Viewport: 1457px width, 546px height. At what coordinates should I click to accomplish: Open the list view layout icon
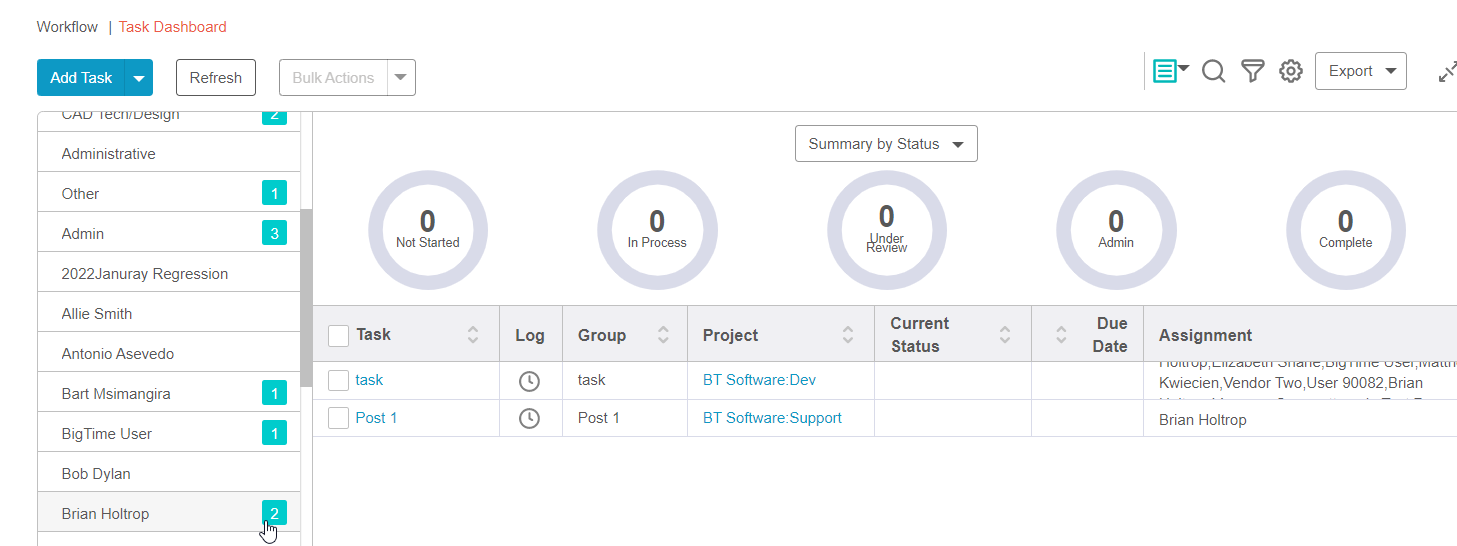pyautogui.click(x=1170, y=71)
